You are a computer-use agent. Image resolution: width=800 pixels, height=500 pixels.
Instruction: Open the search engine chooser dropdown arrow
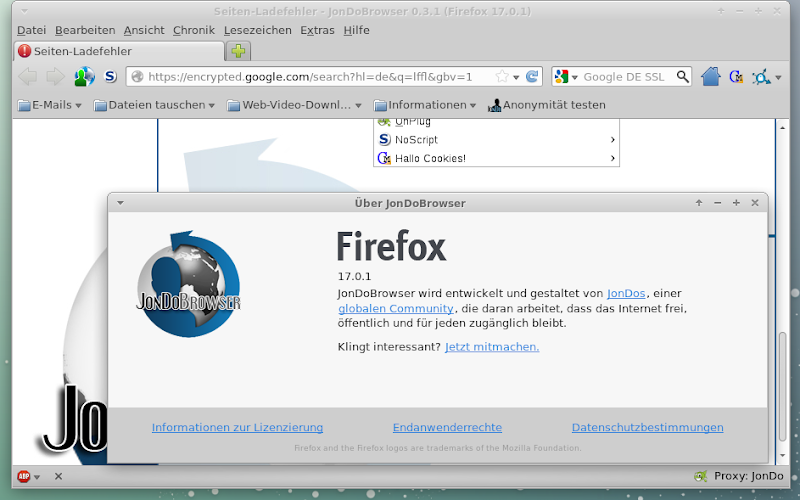point(574,78)
